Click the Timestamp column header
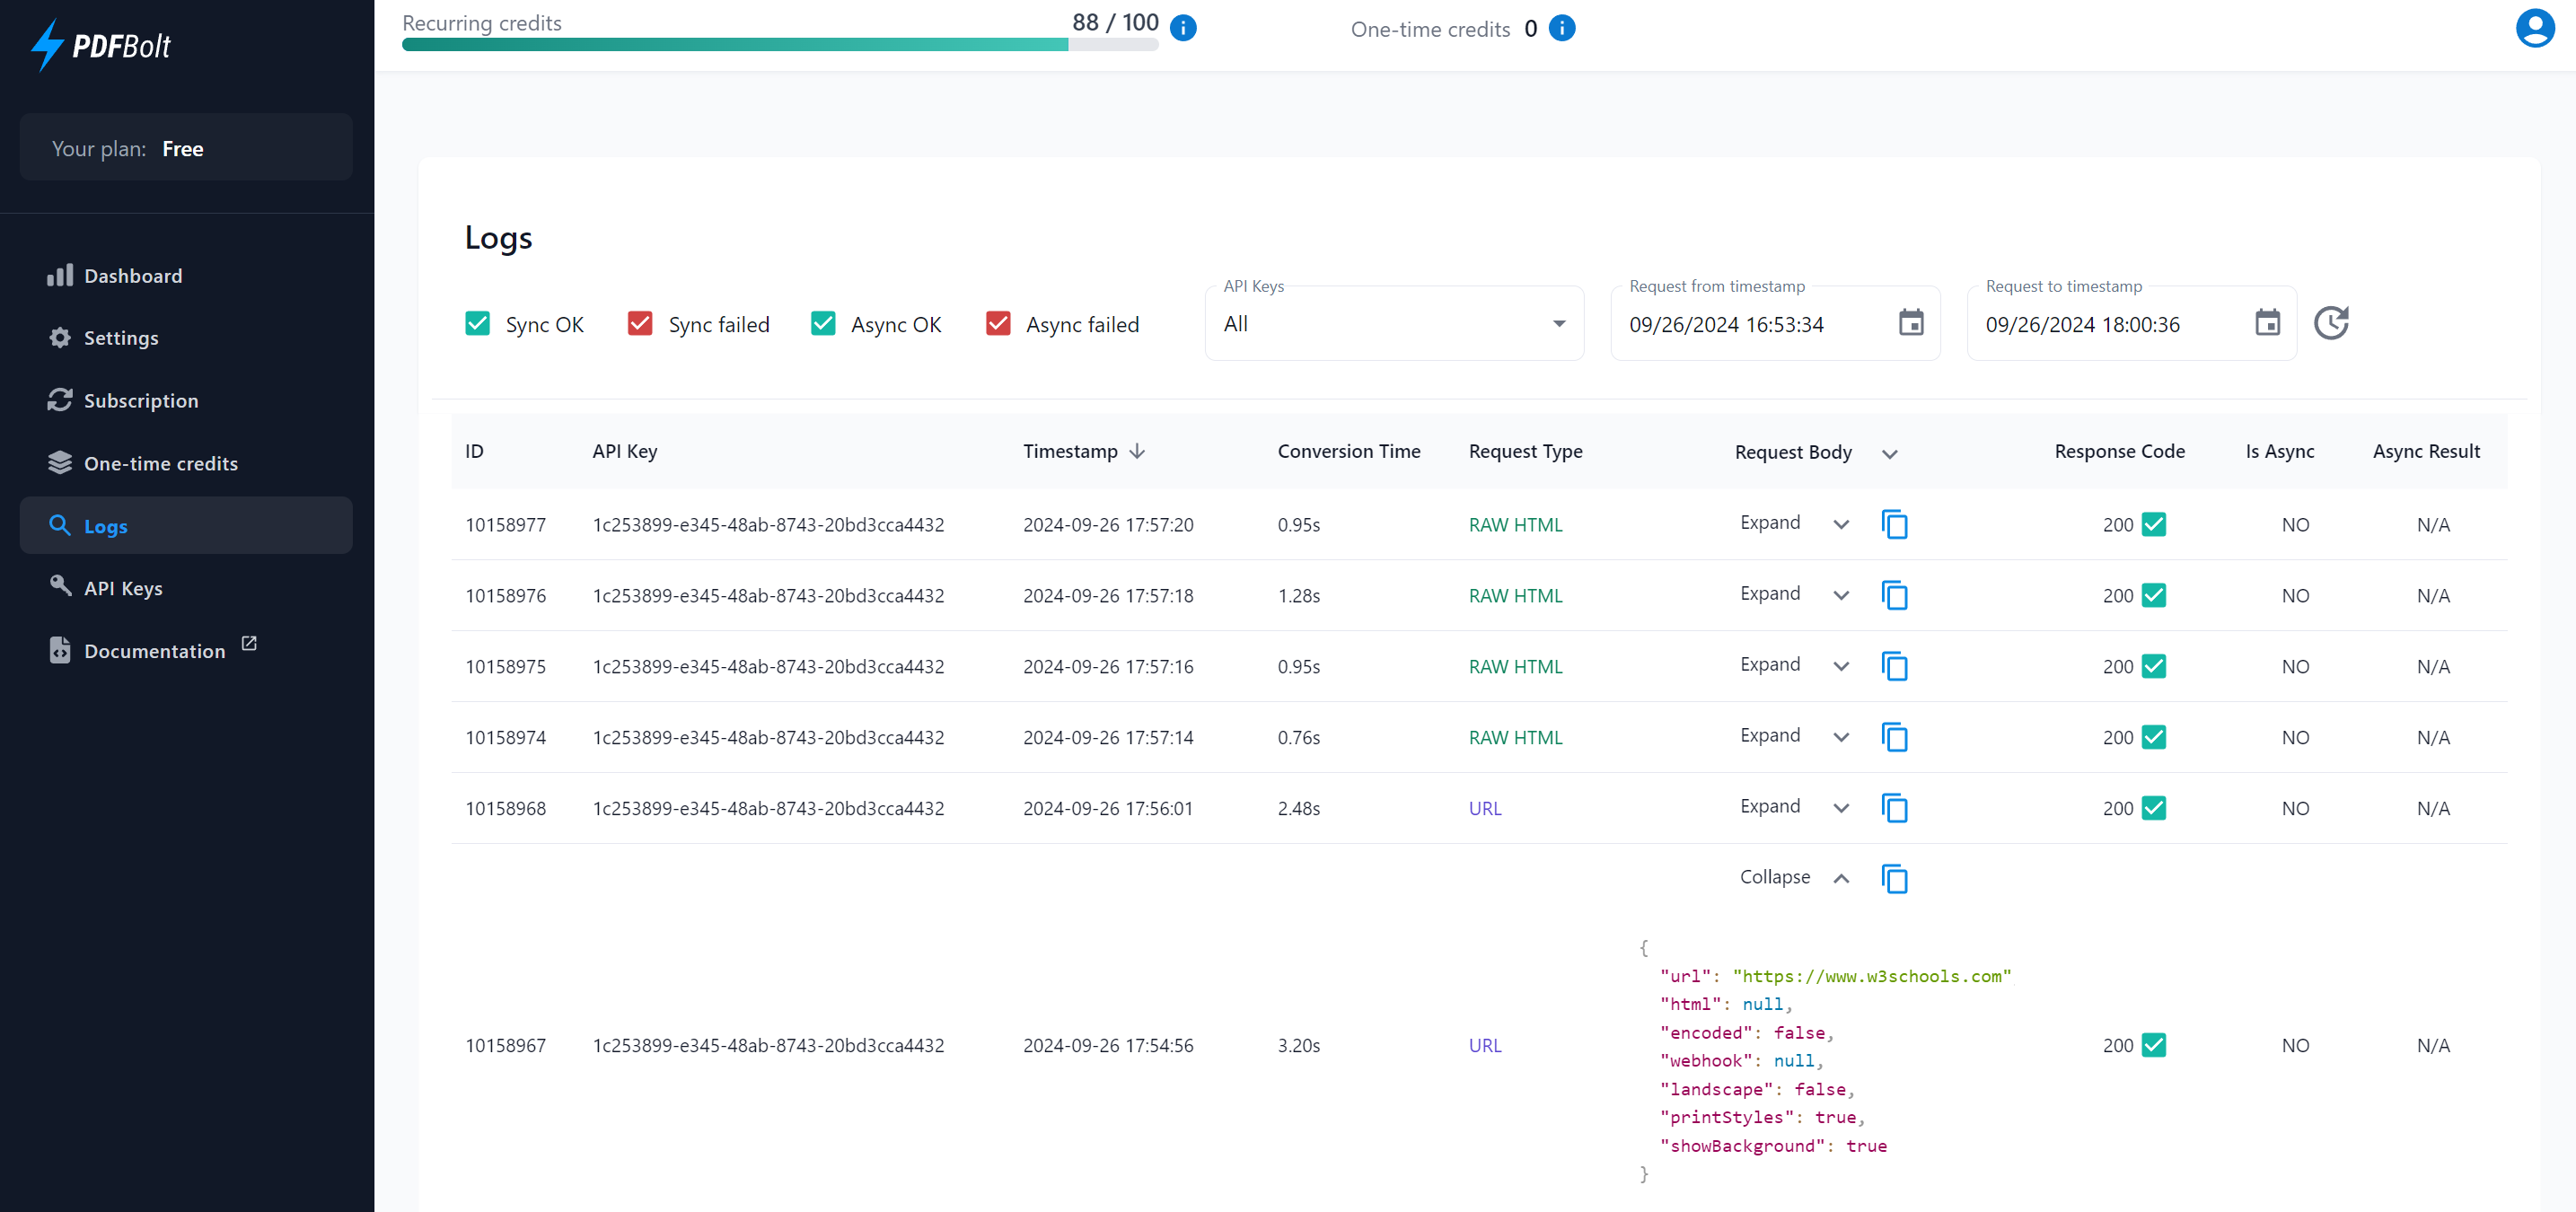This screenshot has height=1212, width=2576. coord(1070,451)
